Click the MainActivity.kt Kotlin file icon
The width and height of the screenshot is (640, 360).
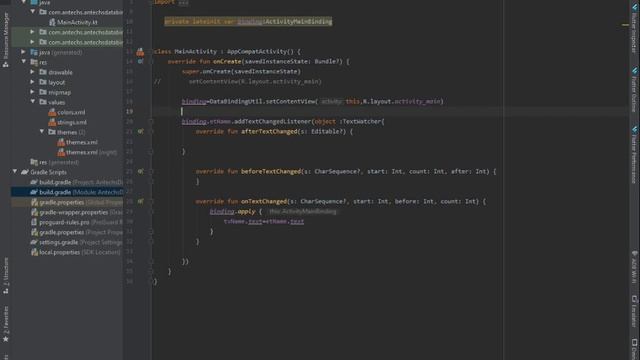[52, 22]
